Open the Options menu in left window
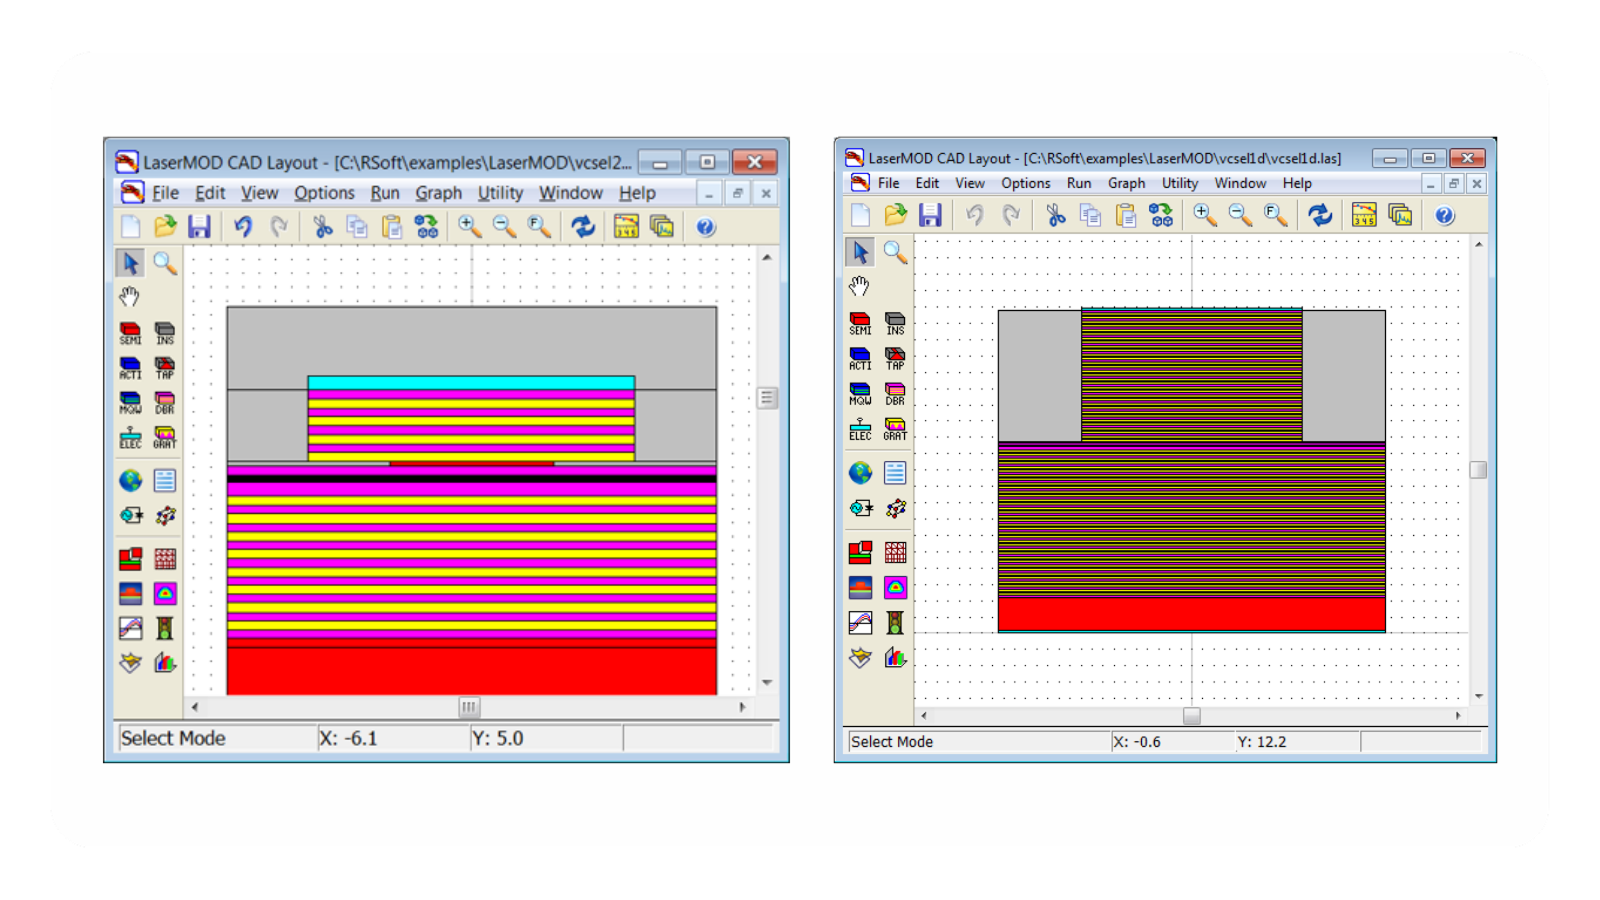 coord(324,193)
